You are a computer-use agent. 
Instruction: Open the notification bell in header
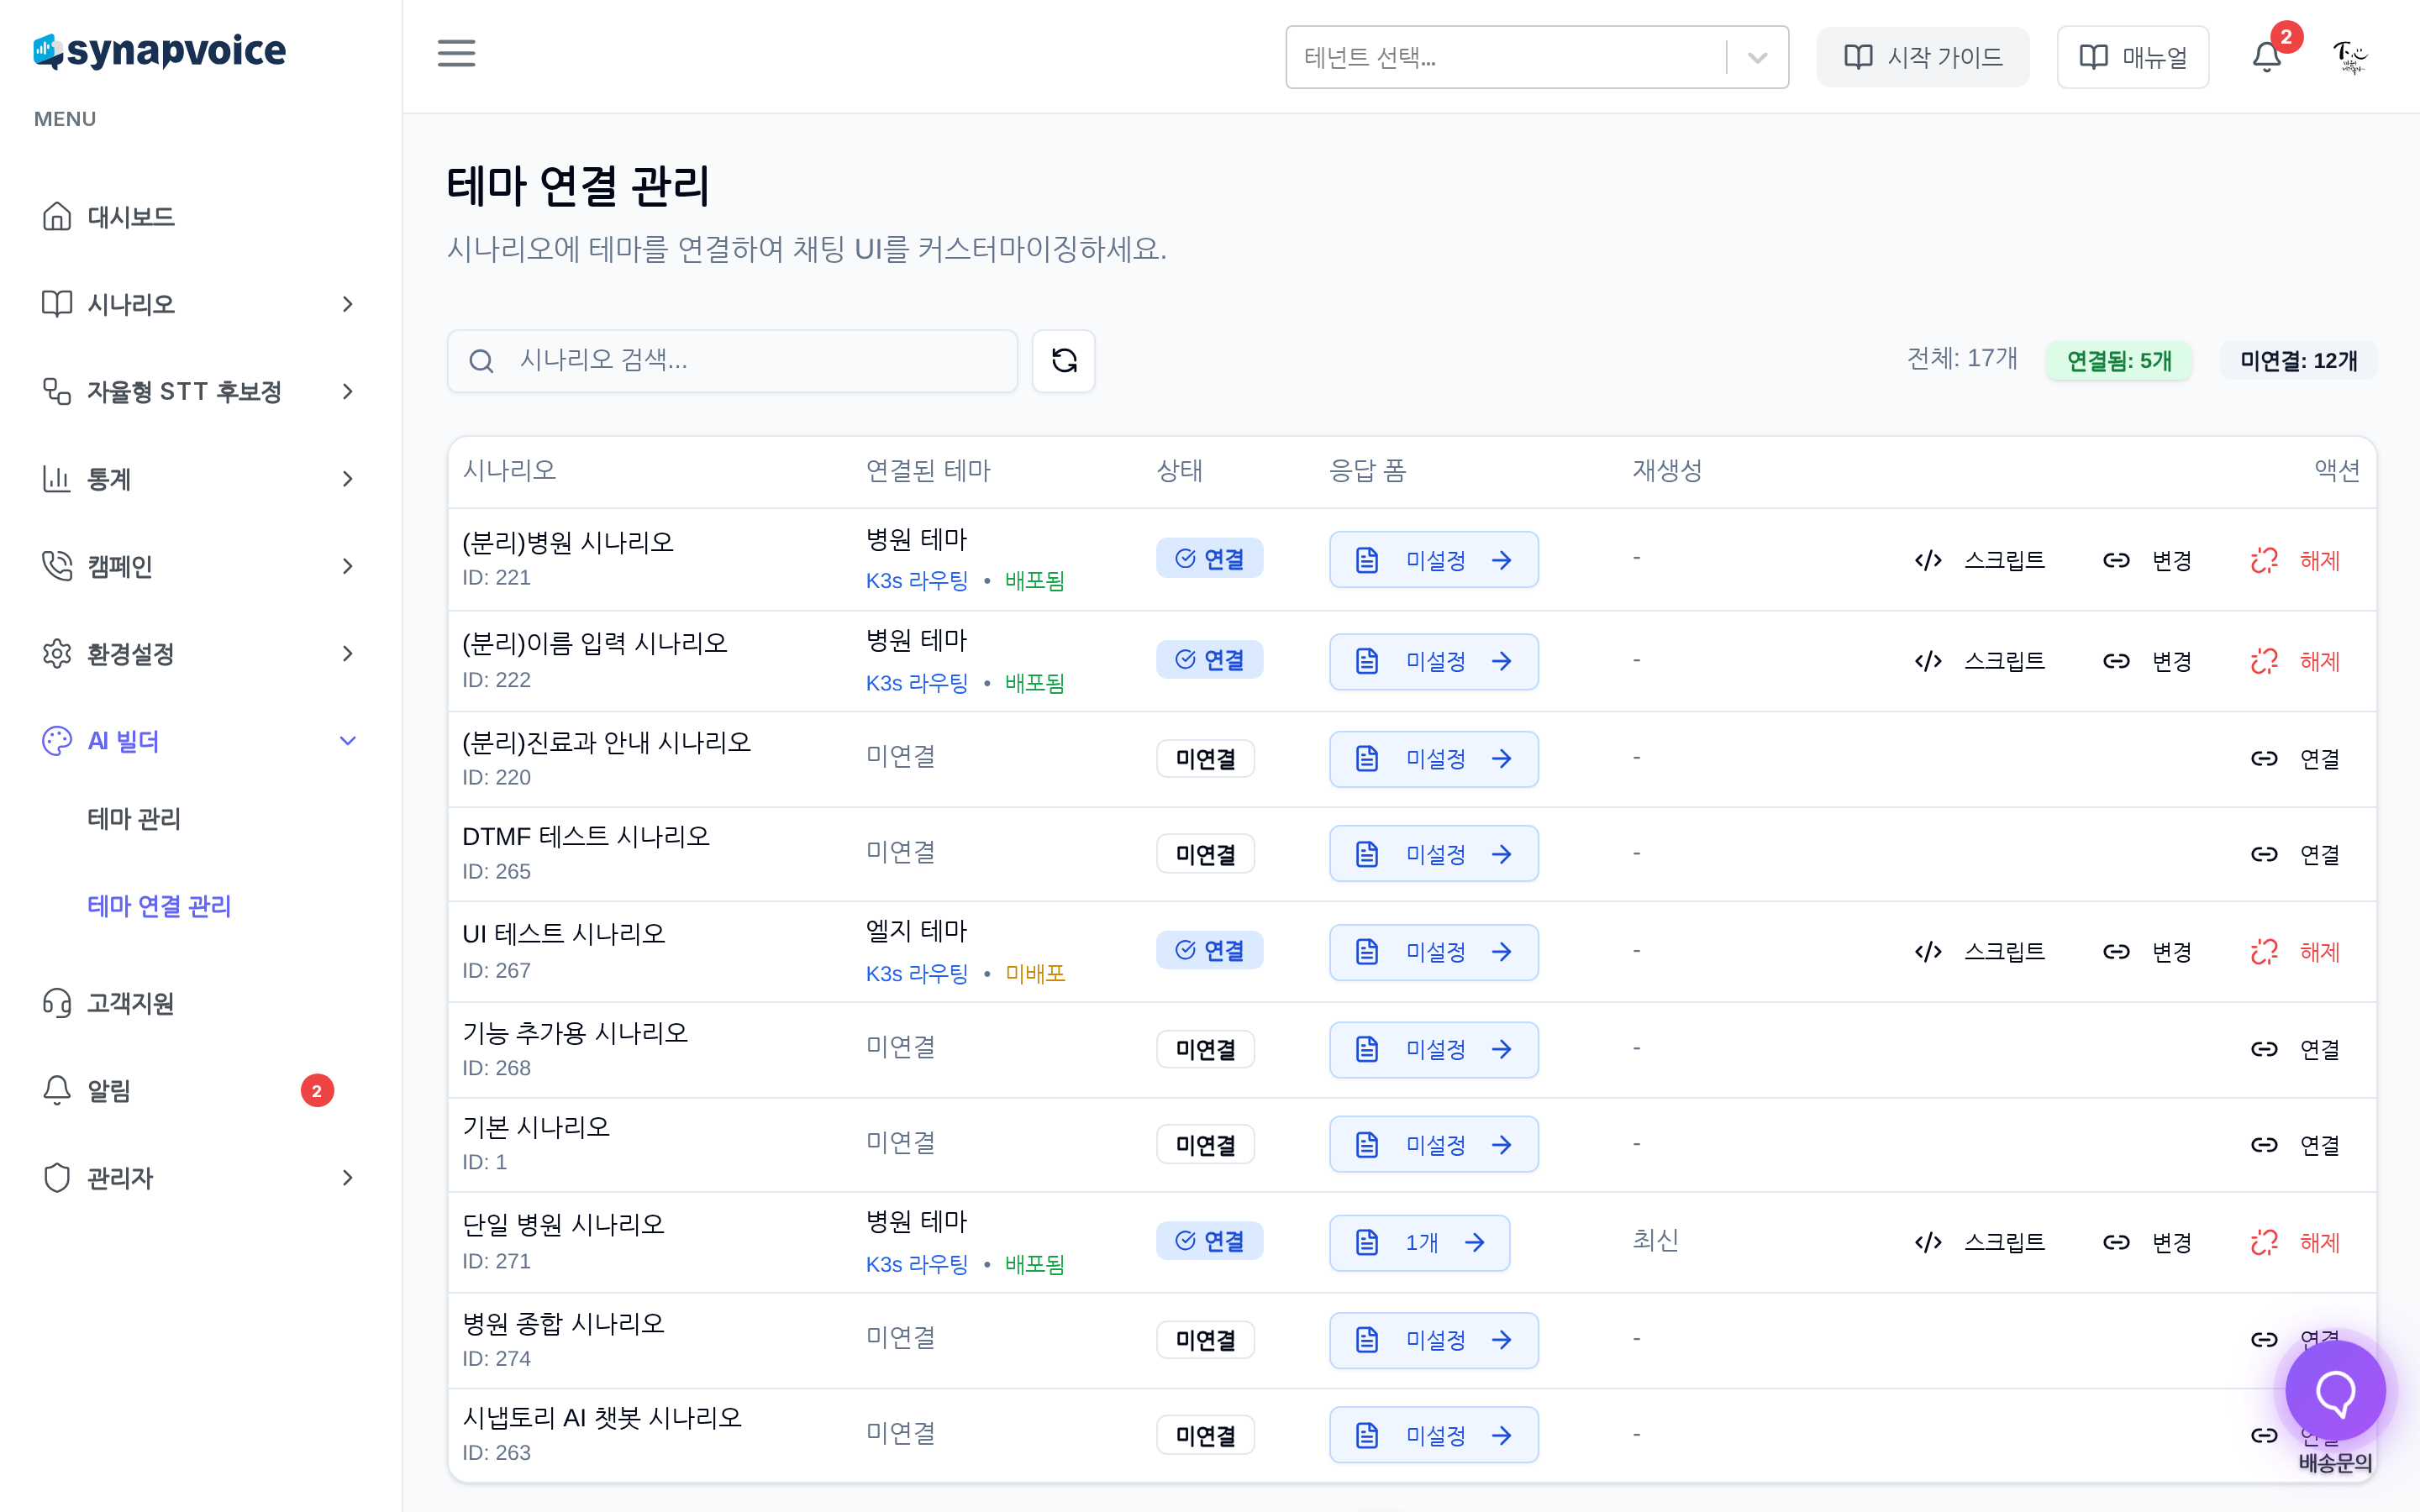coord(2267,57)
